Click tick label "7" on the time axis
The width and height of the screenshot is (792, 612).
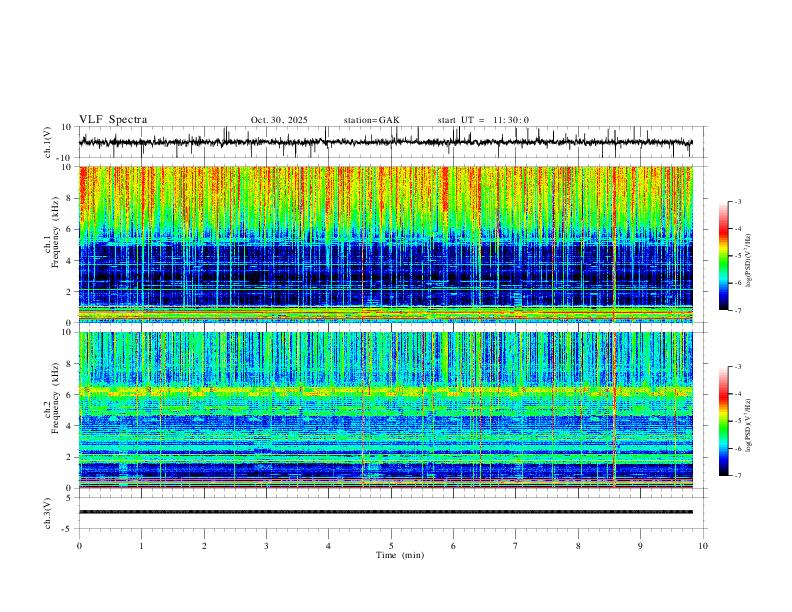516,546
